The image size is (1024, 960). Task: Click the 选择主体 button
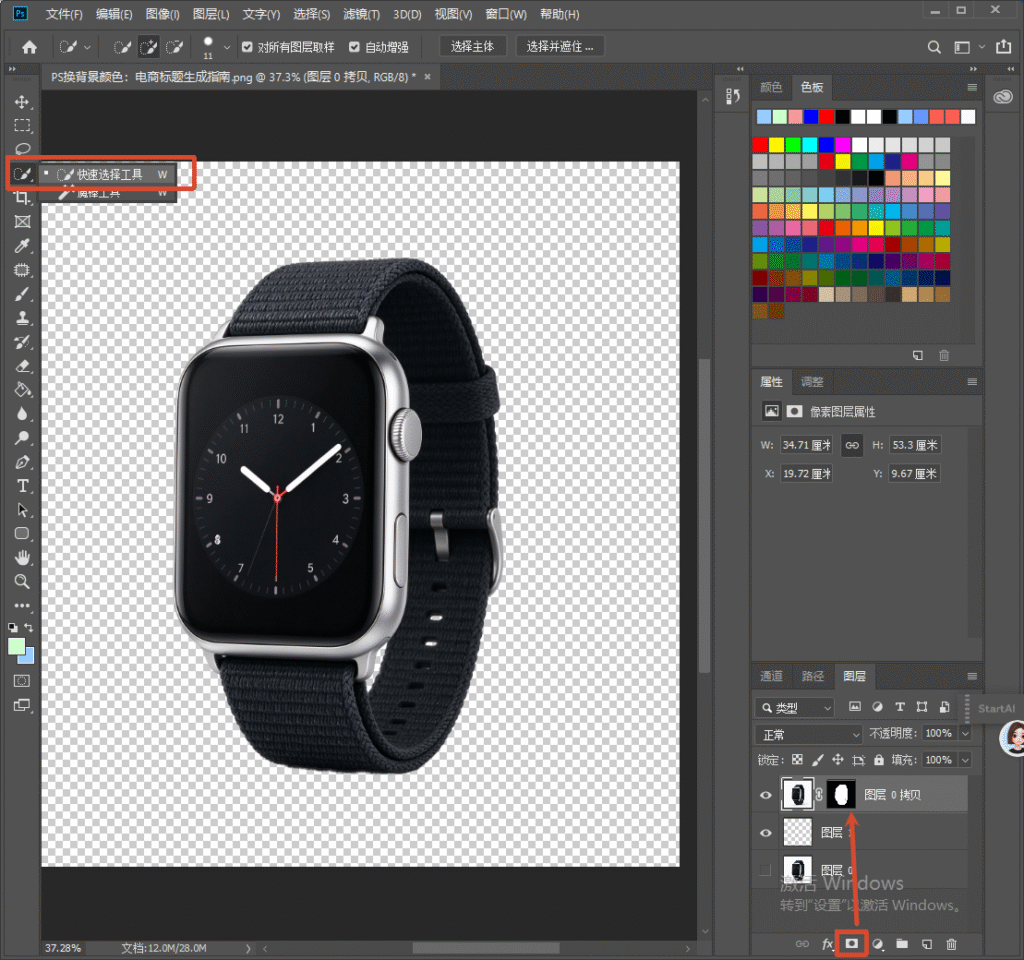472,46
